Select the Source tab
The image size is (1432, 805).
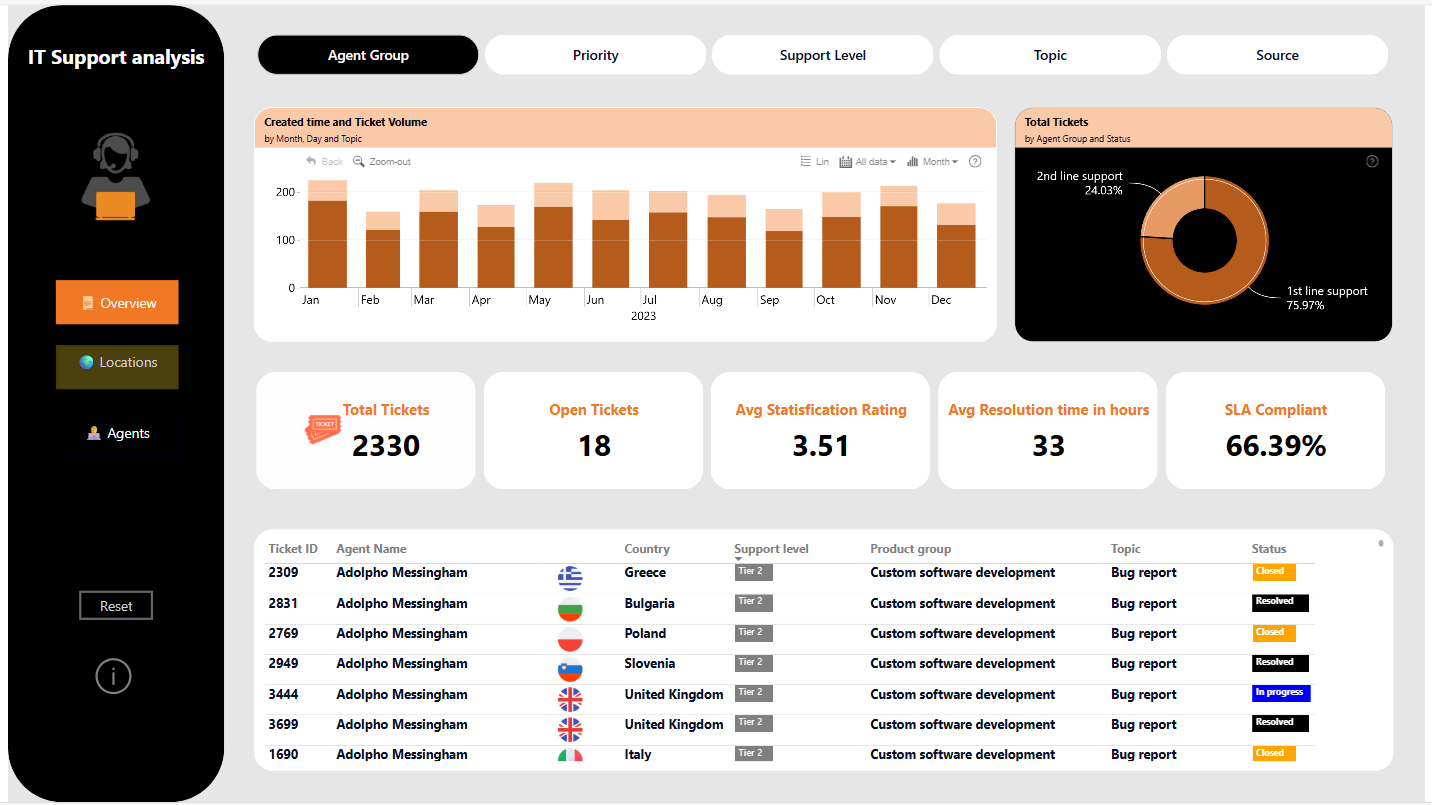pyautogui.click(x=1277, y=56)
